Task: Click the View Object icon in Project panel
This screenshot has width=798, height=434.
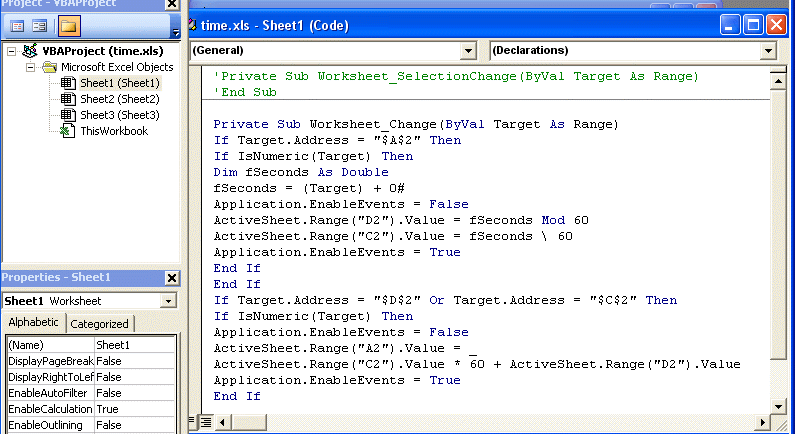Action: [40, 26]
